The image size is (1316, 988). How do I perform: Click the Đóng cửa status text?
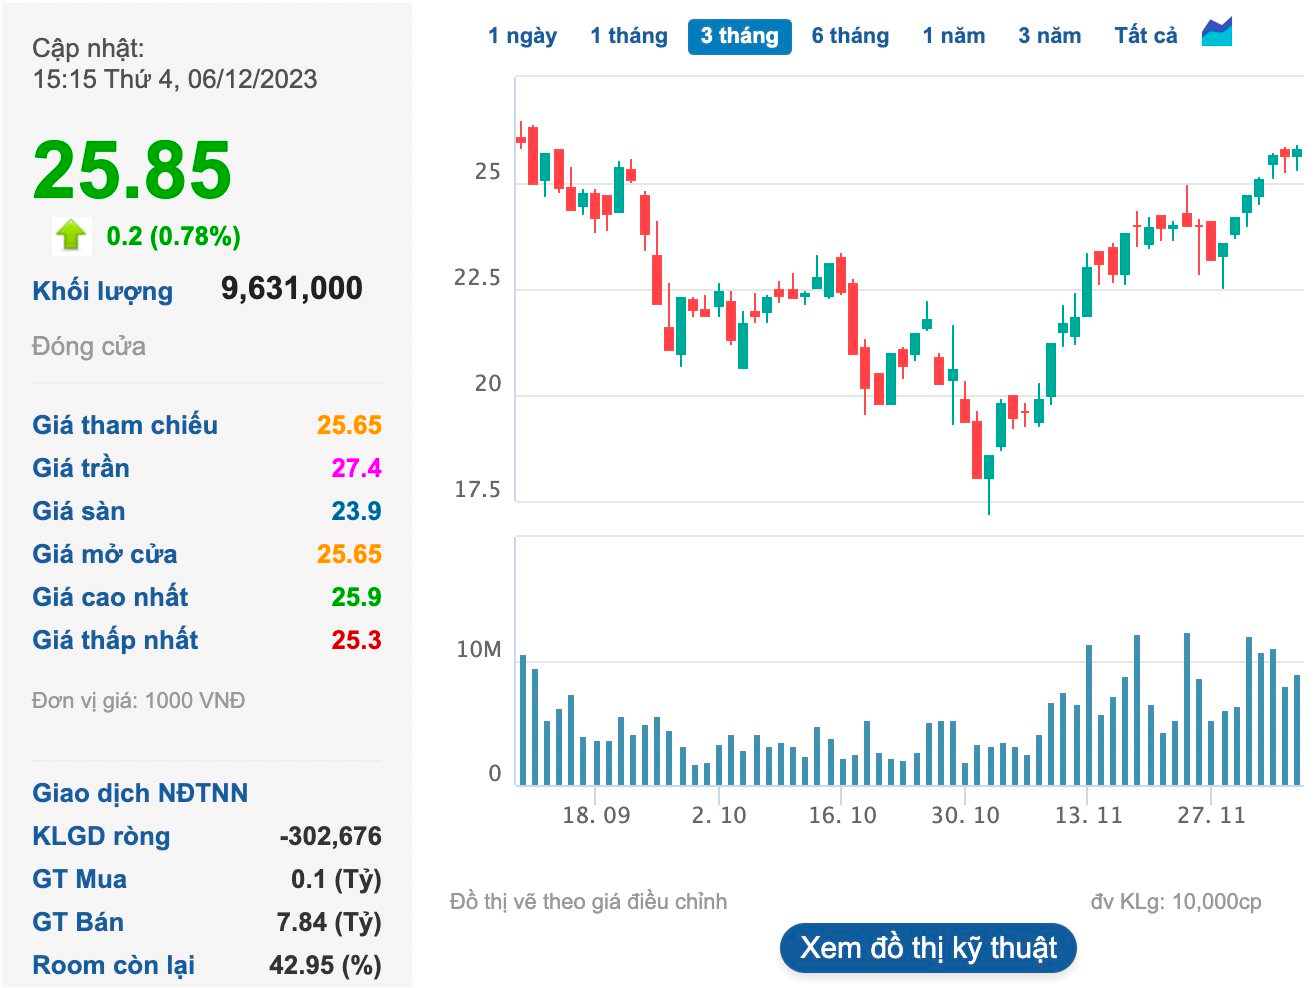tap(89, 346)
